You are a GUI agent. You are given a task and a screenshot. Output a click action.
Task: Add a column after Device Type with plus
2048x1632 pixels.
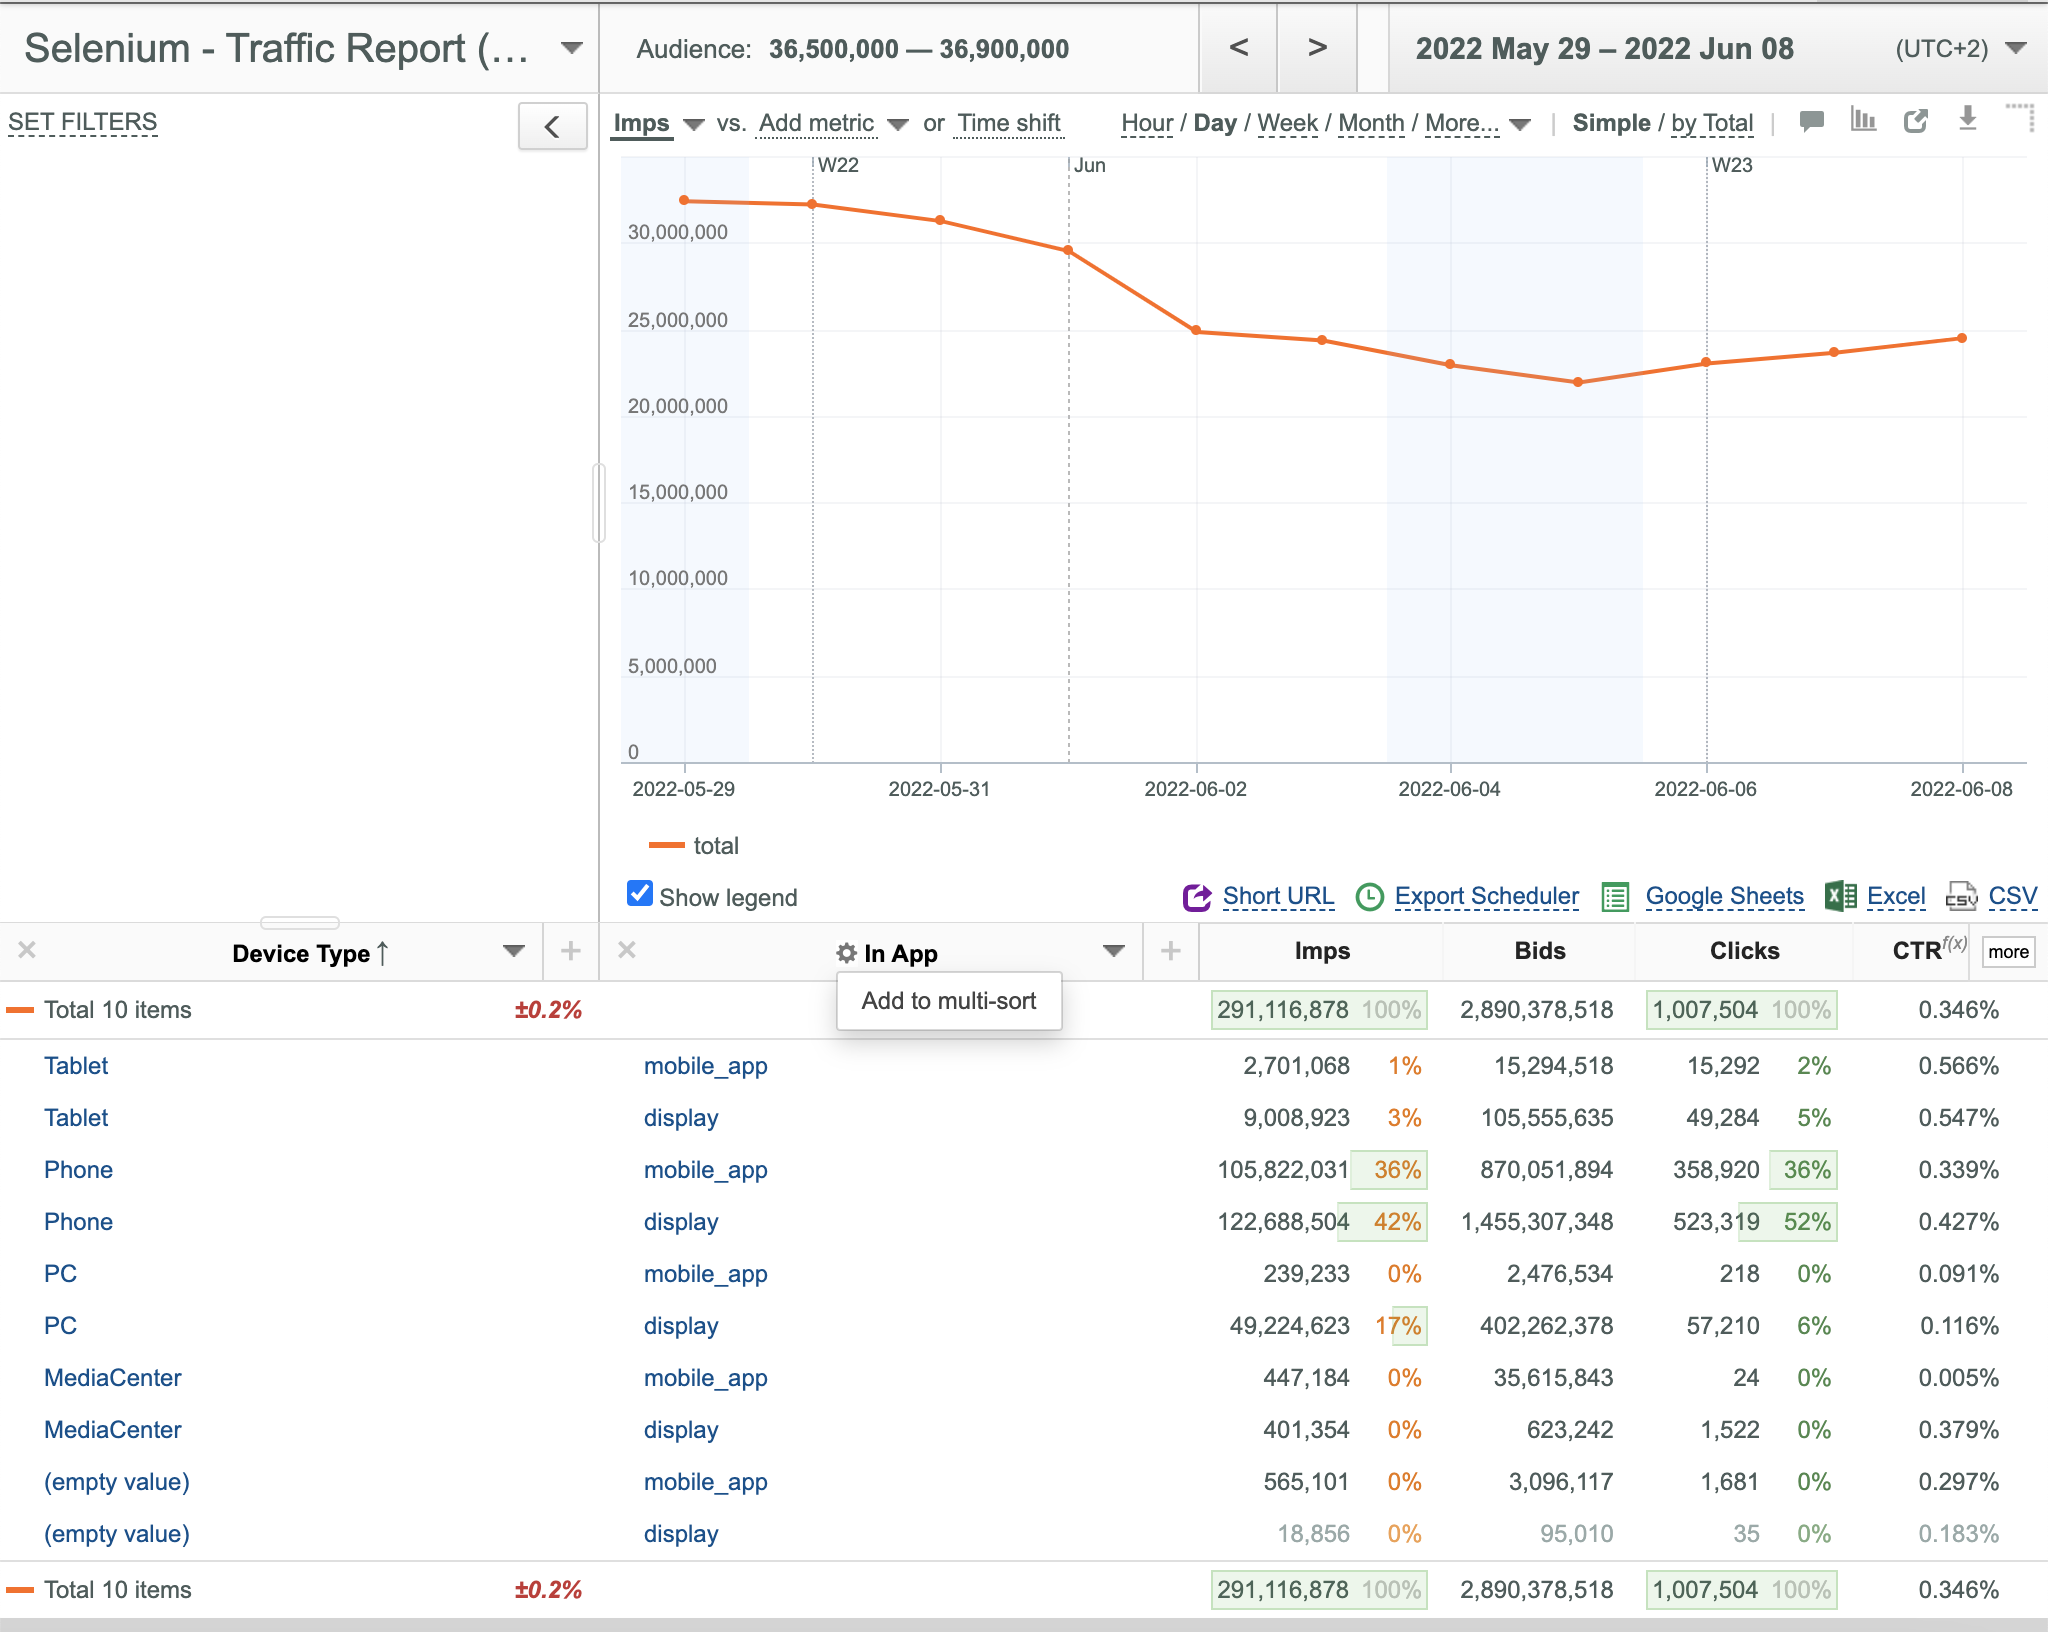pos(571,951)
